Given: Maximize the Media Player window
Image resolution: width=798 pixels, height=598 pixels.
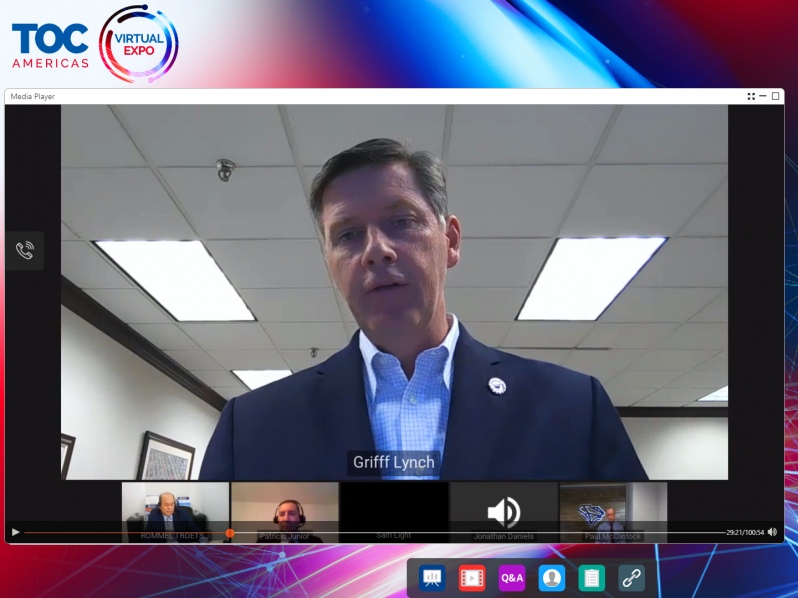Looking at the screenshot, I should tap(776, 96).
